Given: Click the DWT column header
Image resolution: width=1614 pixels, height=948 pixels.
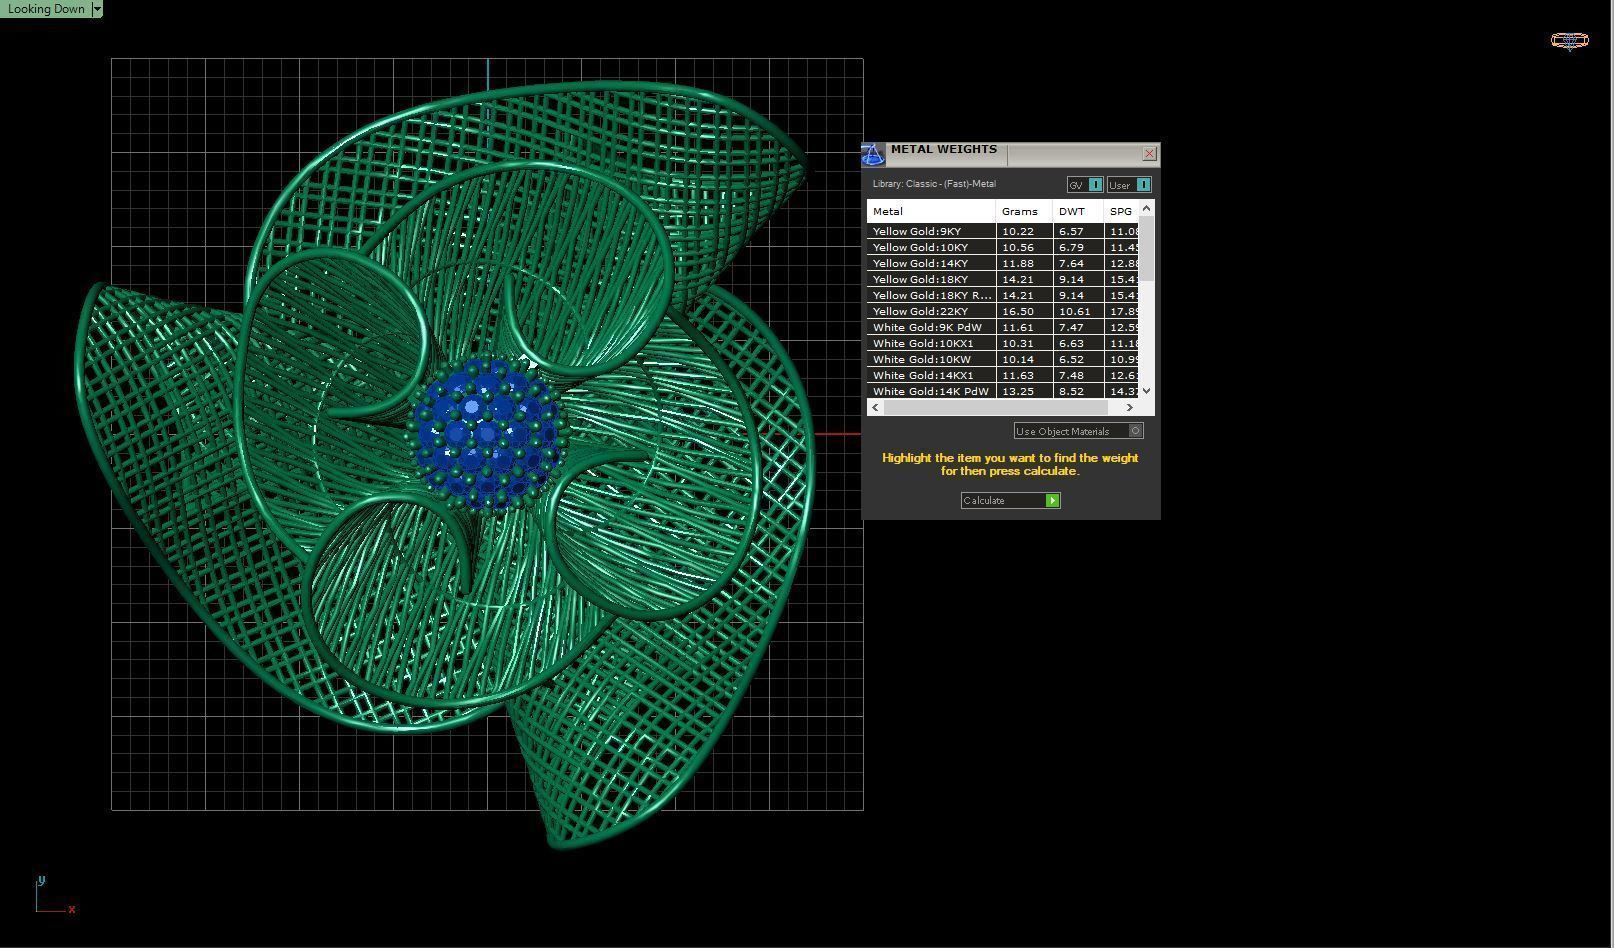Looking at the screenshot, I should tap(1078, 211).
